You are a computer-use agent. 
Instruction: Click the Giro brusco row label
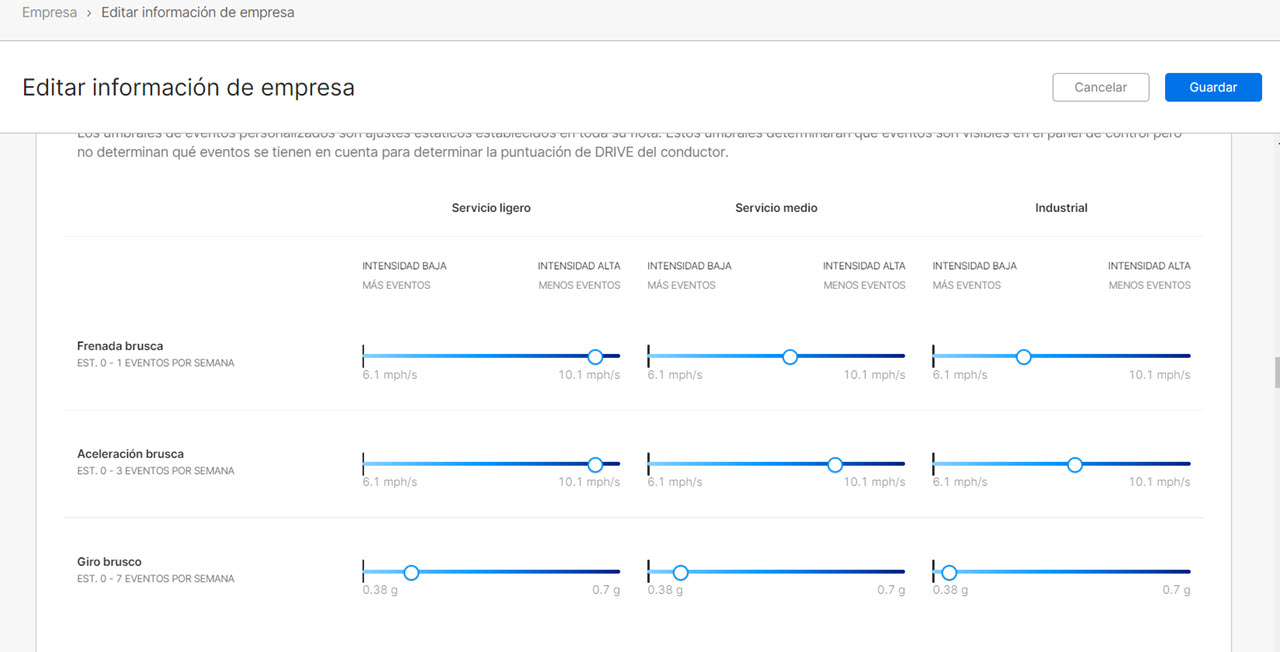point(109,562)
